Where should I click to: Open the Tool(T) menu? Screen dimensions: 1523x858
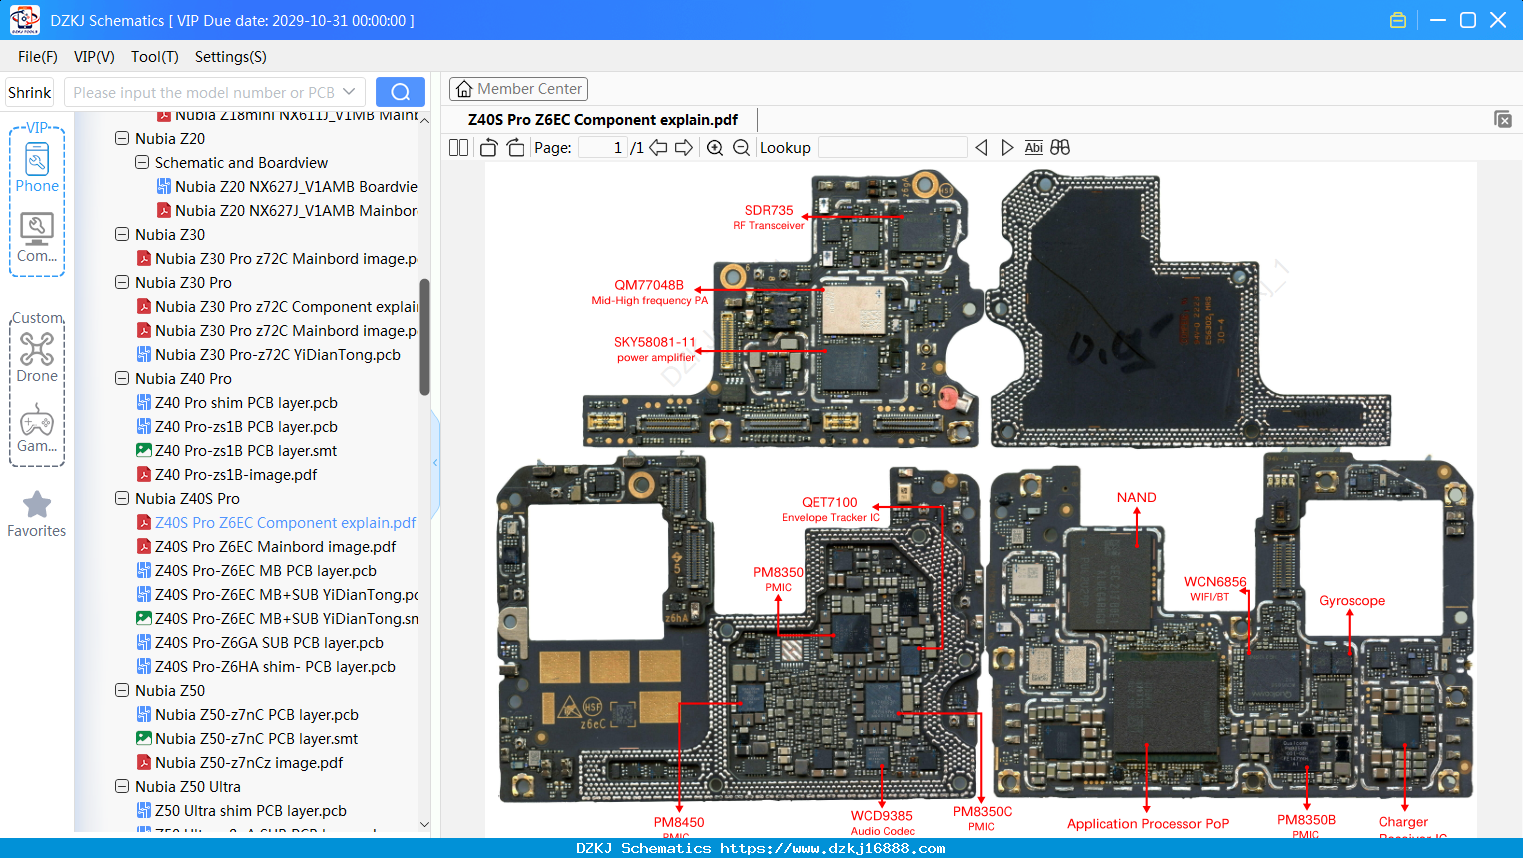(154, 57)
